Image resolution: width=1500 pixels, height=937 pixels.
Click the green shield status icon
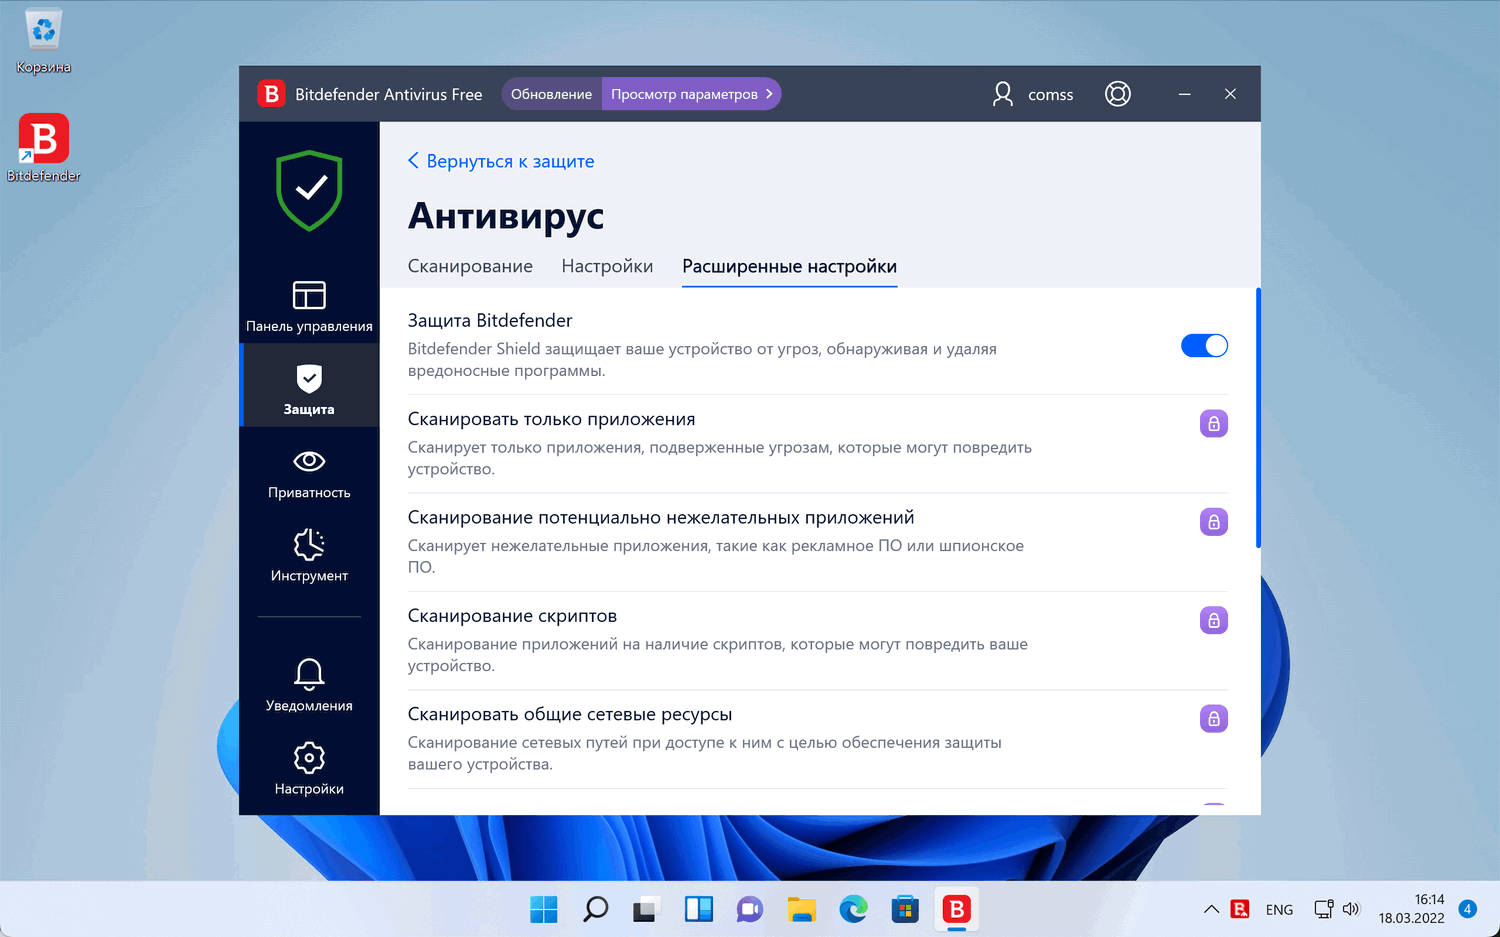(310, 190)
